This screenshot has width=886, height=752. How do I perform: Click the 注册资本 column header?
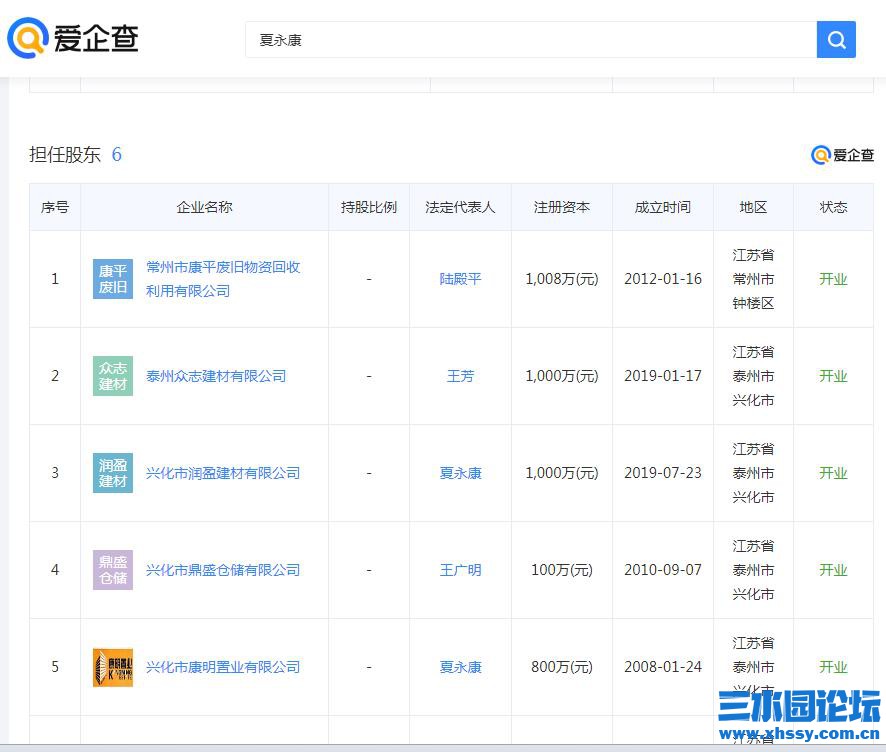pos(562,207)
